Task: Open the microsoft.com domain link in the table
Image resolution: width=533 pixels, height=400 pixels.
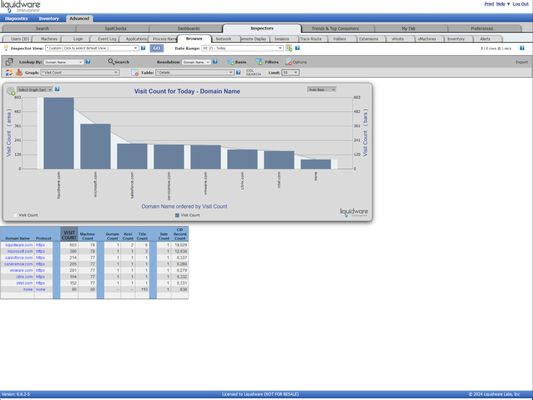Action: click(x=20, y=251)
